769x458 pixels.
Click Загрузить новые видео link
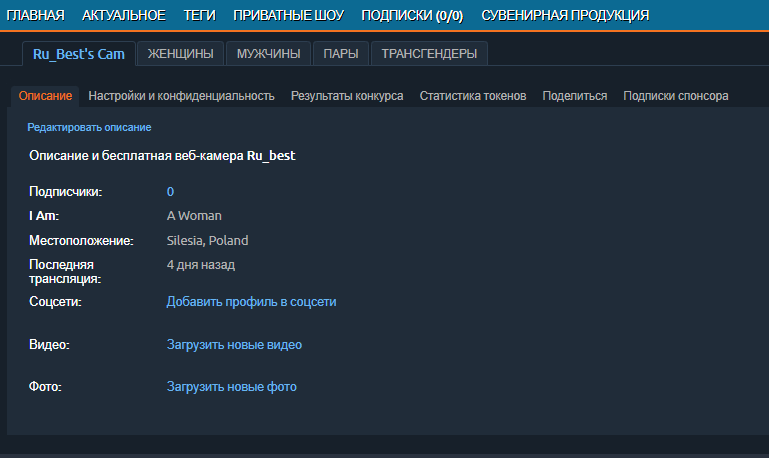click(x=234, y=345)
